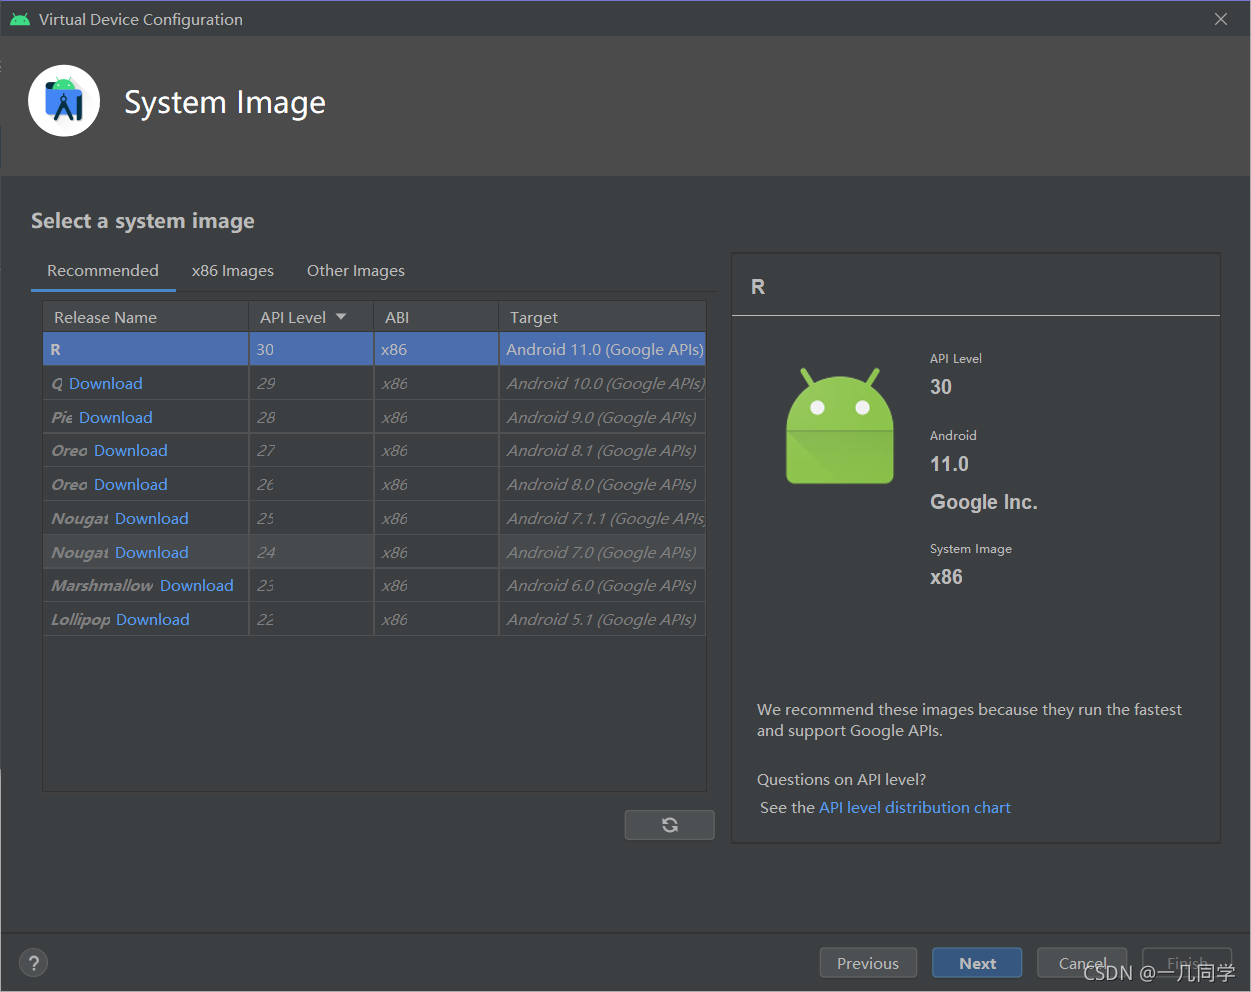Click the Android 8.1 (Google APIs) cell
1251x992 pixels.
click(602, 451)
